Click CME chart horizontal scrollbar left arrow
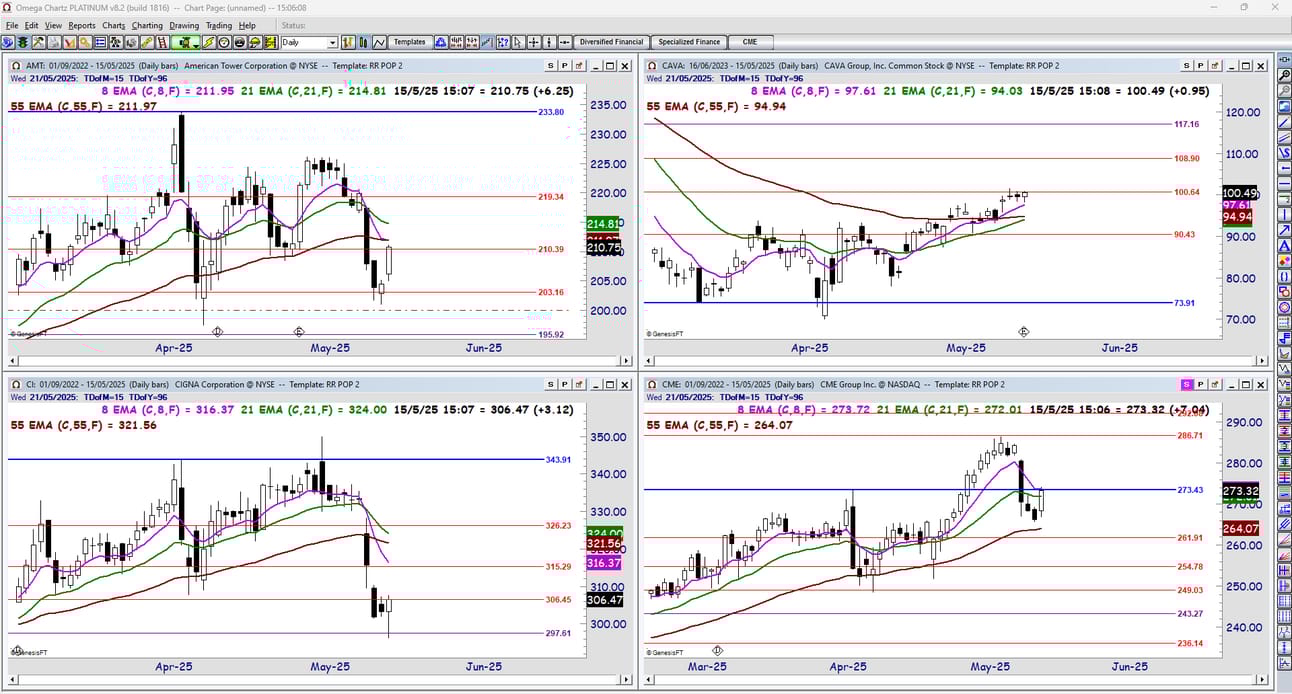Screen dimensions: 1292x694 (648, 679)
